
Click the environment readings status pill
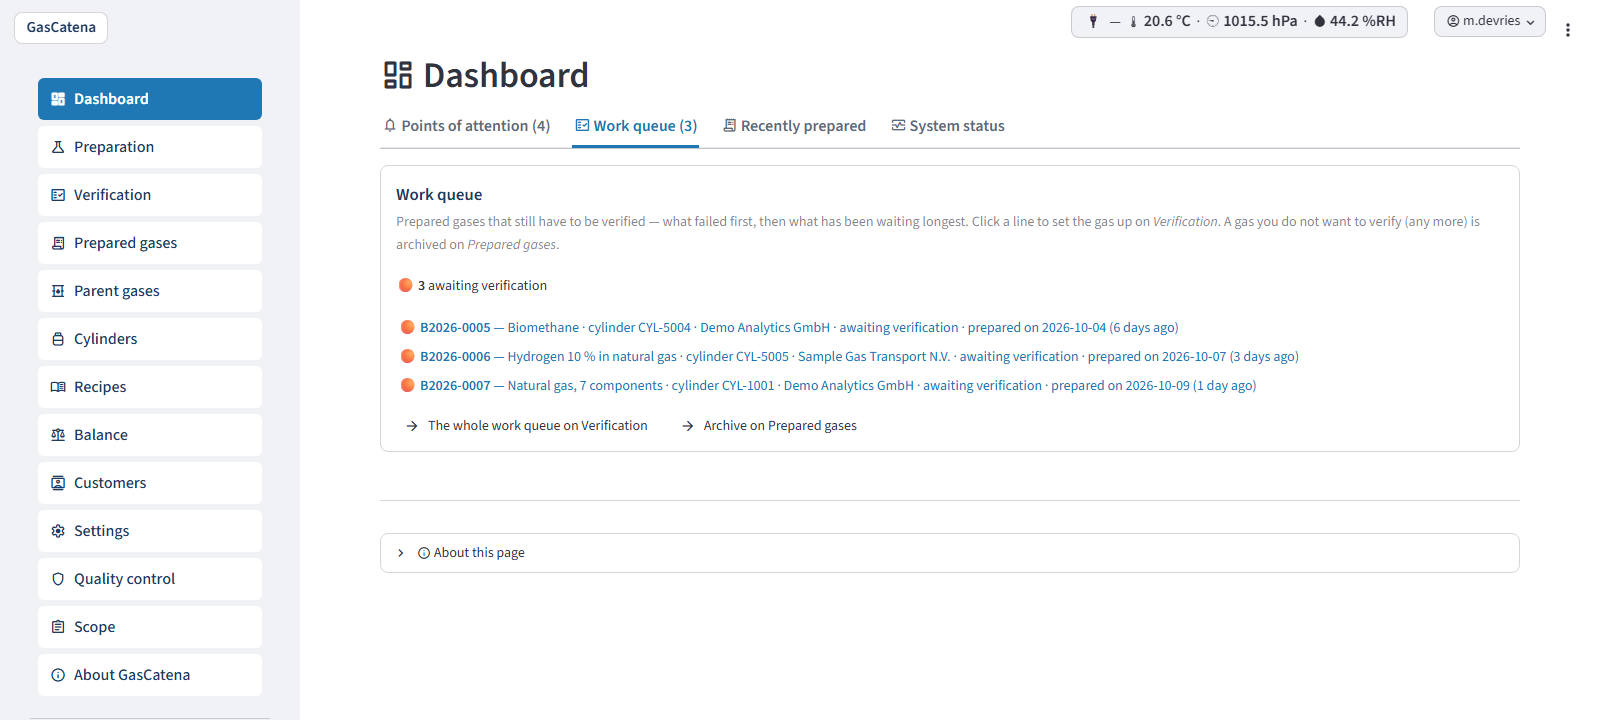click(1239, 22)
